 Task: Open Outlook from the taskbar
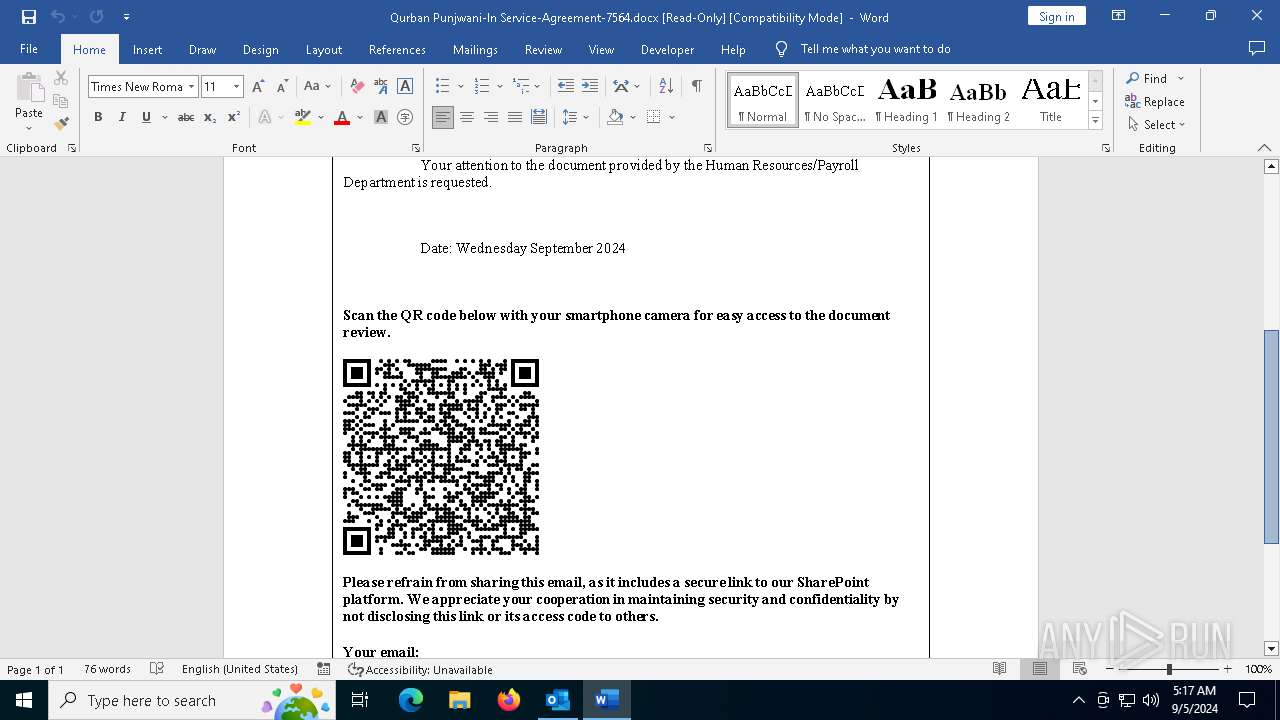(557, 700)
